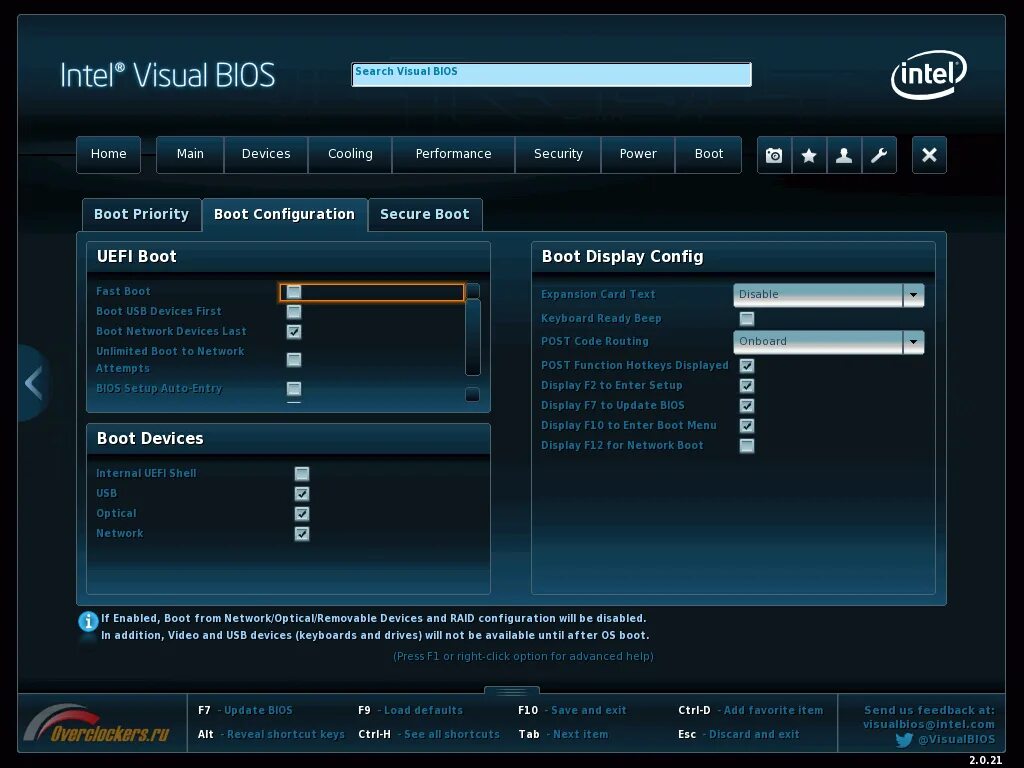Switch to Boot Priority subtab
This screenshot has height=768, width=1024.
pyautogui.click(x=142, y=215)
